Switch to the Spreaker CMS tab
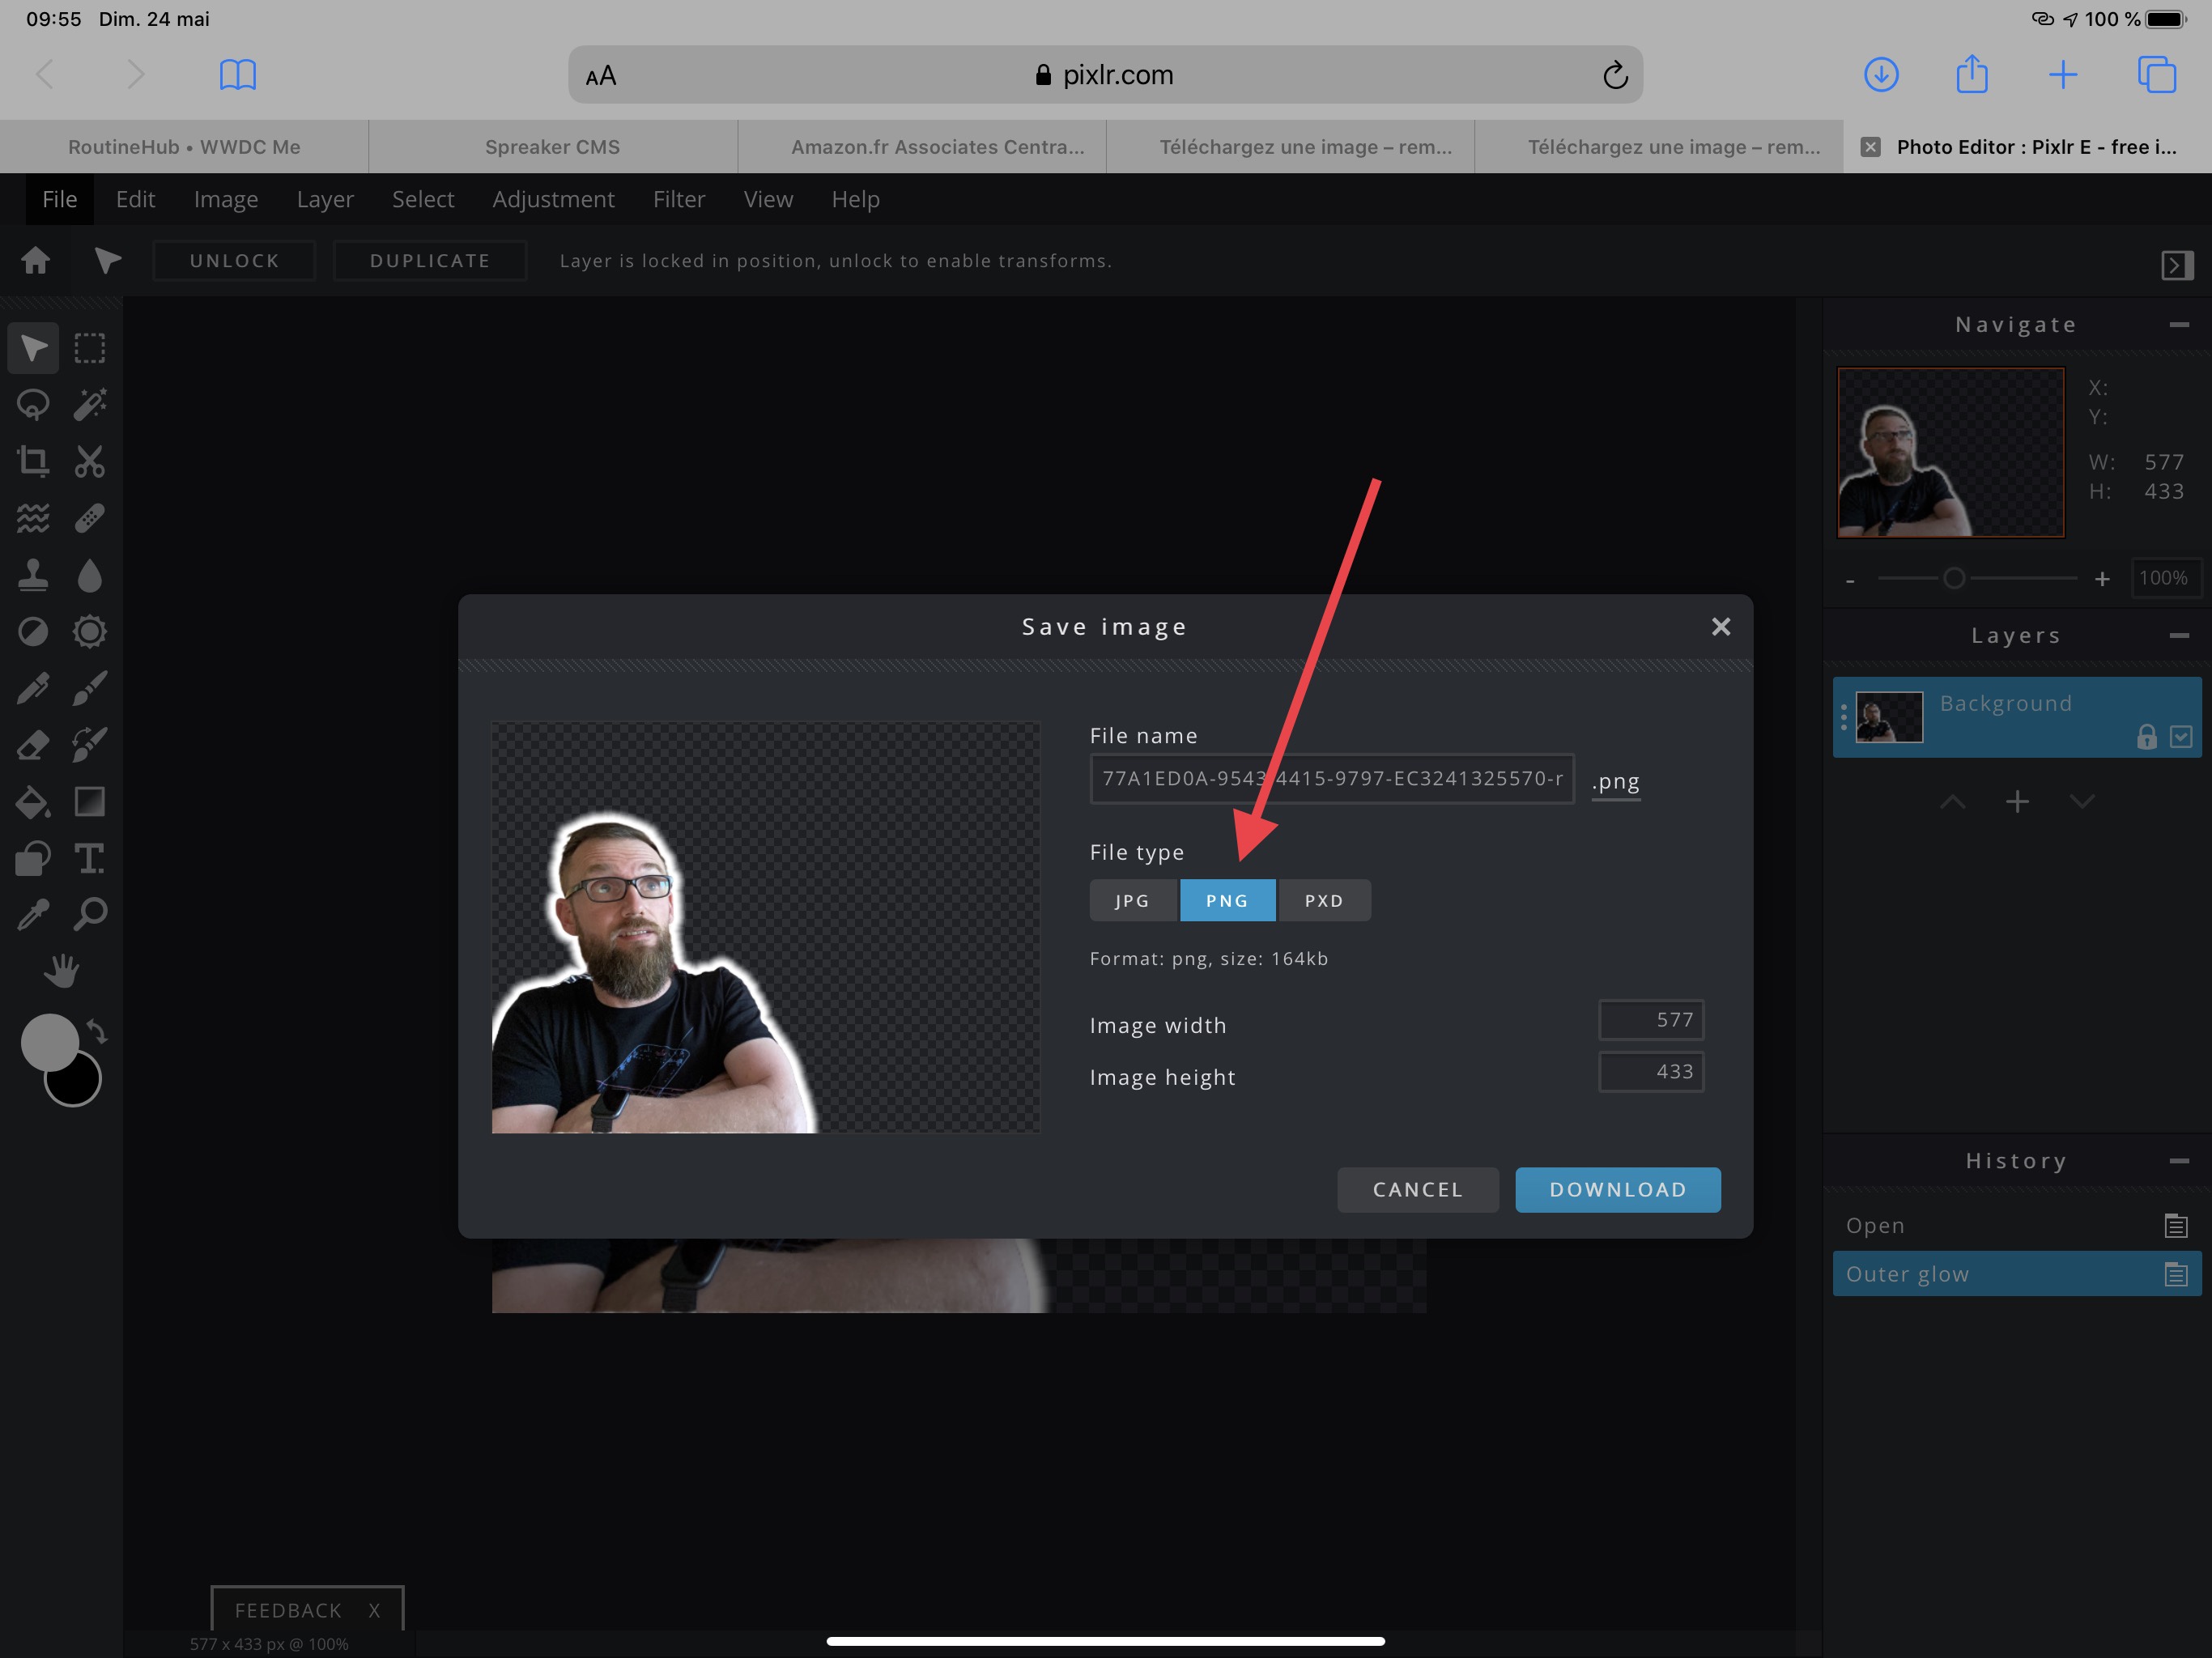This screenshot has width=2212, height=1658. coord(552,147)
